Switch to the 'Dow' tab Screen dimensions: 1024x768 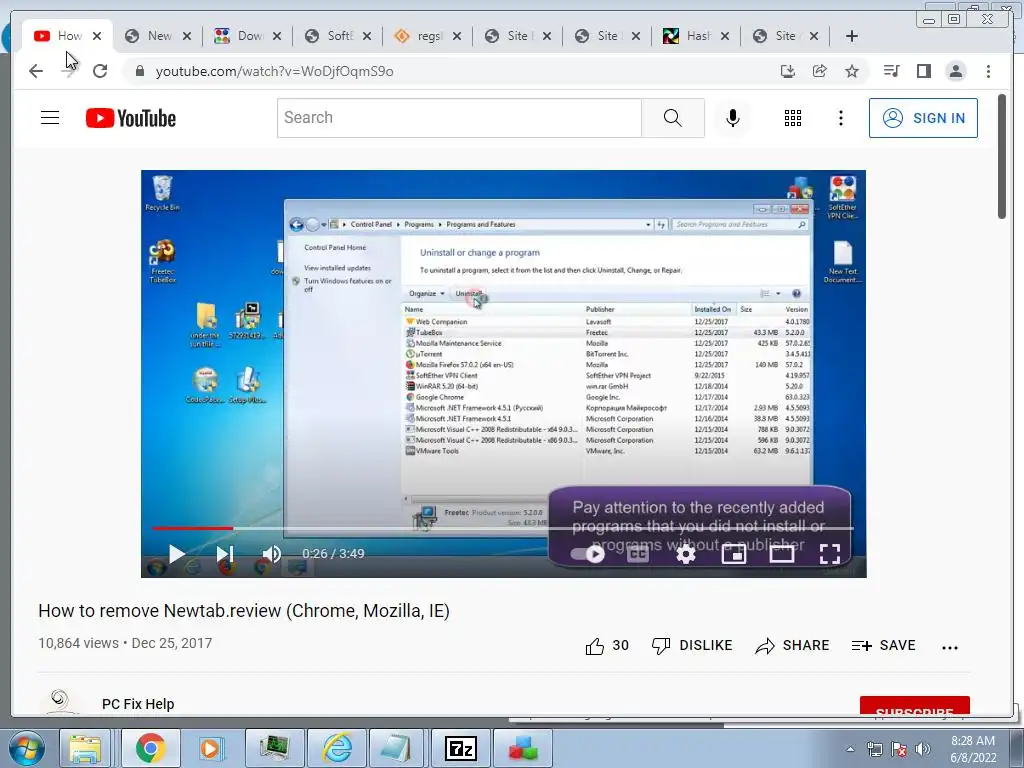pos(249,36)
